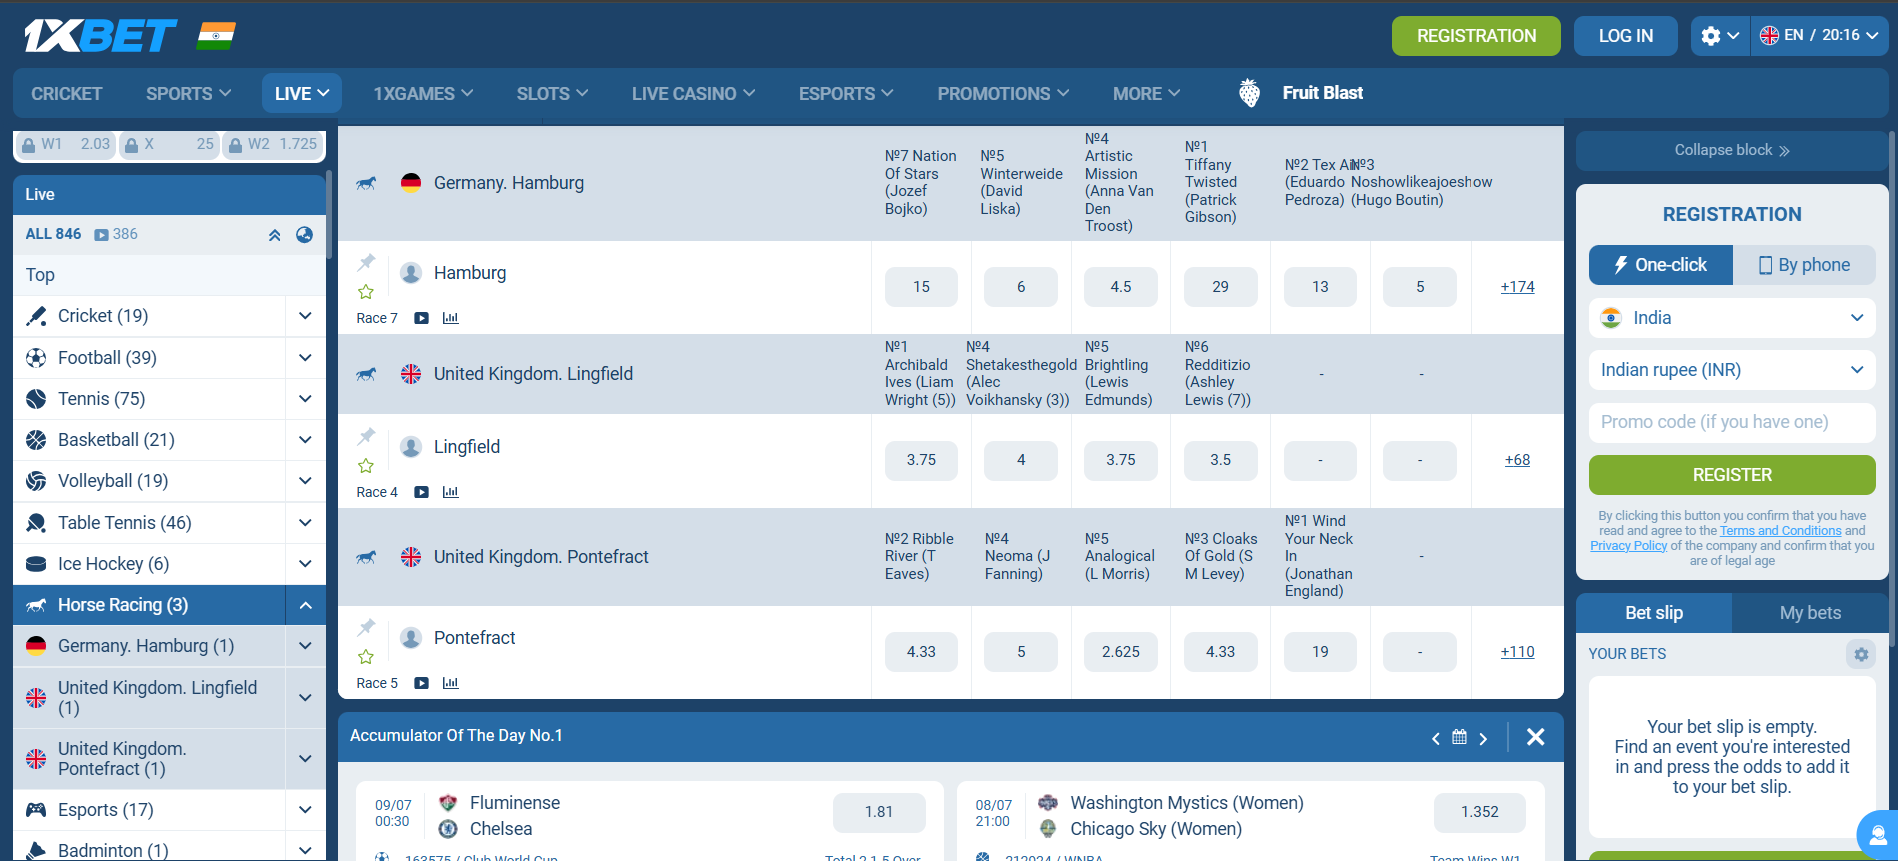1898x861 pixels.
Task: Open Indian rupee currency dropdown
Action: 1732,370
